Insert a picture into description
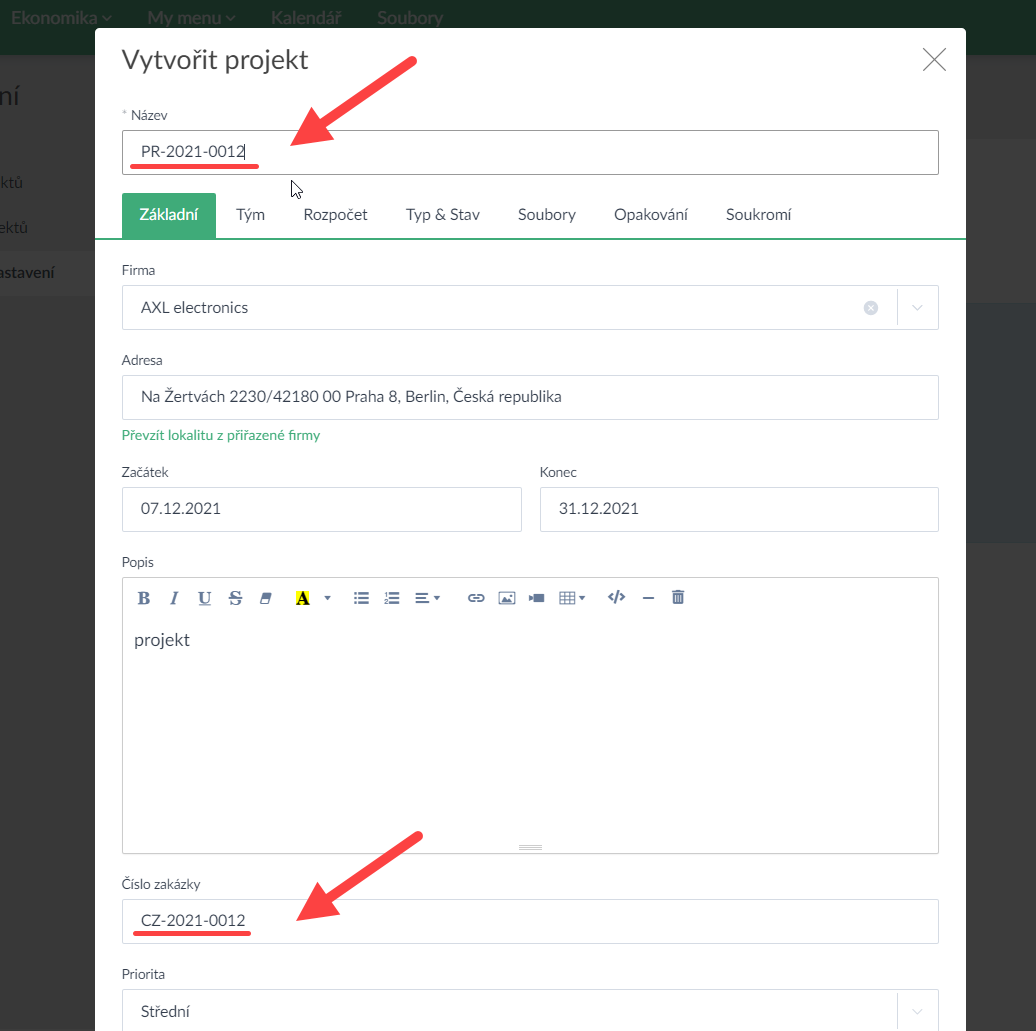 coord(507,598)
